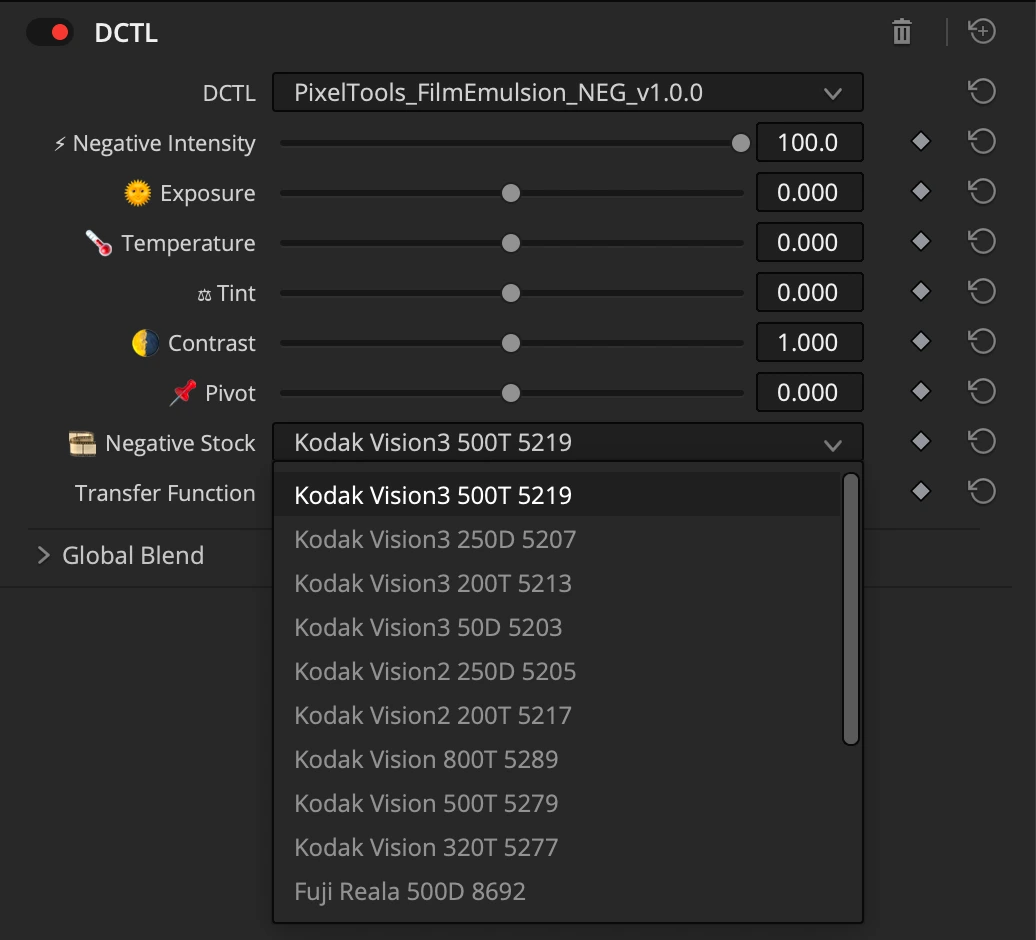1036x940 pixels.
Task: Expand the Global Blend section
Action: click(x=44, y=556)
